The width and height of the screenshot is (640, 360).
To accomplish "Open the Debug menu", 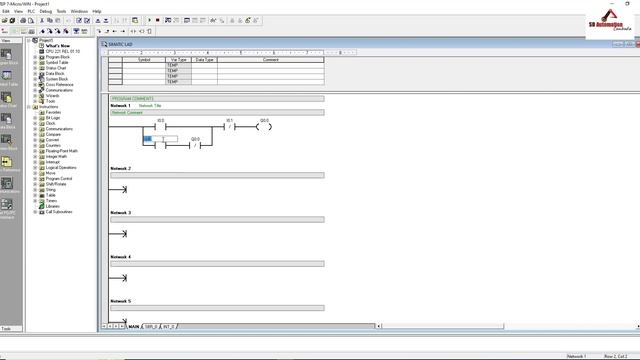I will [45, 11].
